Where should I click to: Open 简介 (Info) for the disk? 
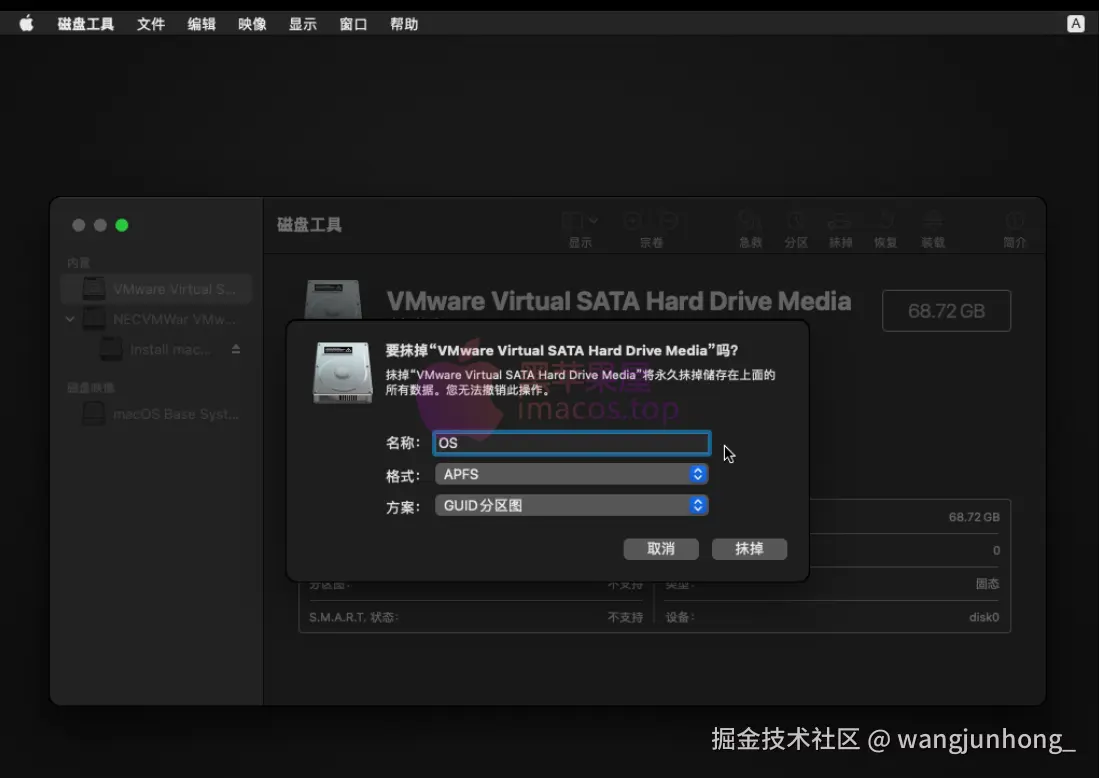pyautogui.click(x=1014, y=226)
